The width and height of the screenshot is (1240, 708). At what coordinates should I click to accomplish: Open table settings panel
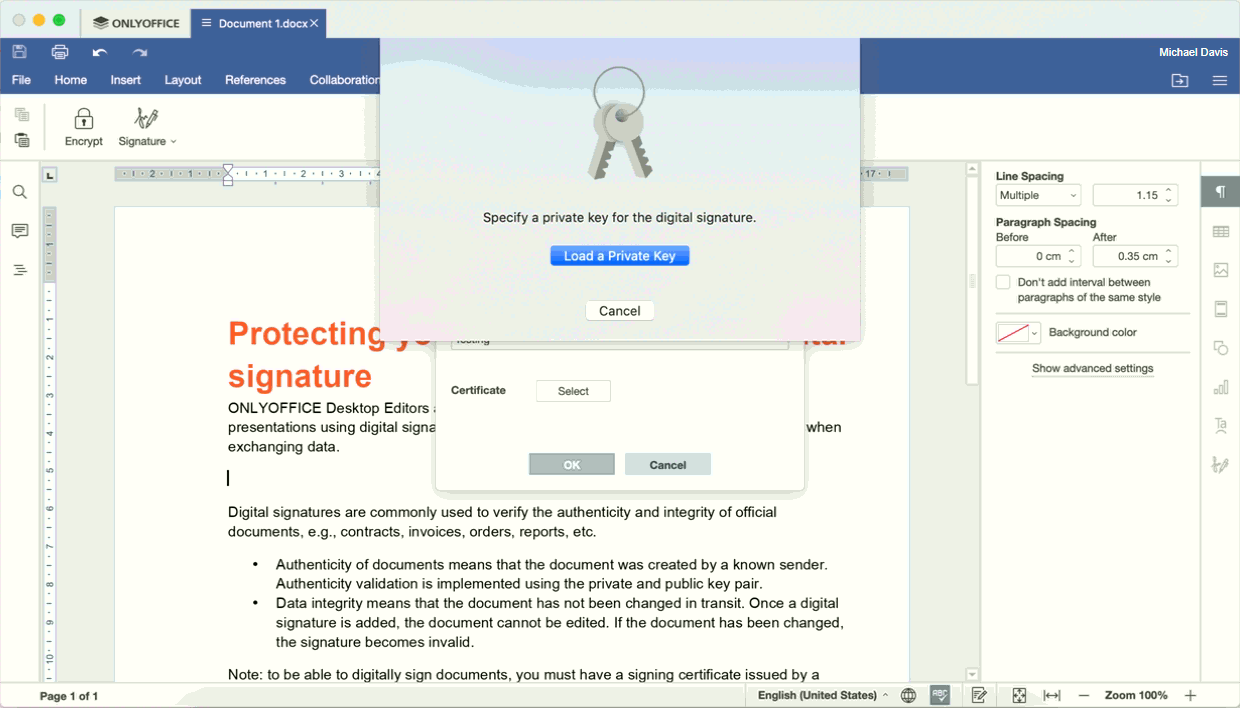(x=1219, y=231)
